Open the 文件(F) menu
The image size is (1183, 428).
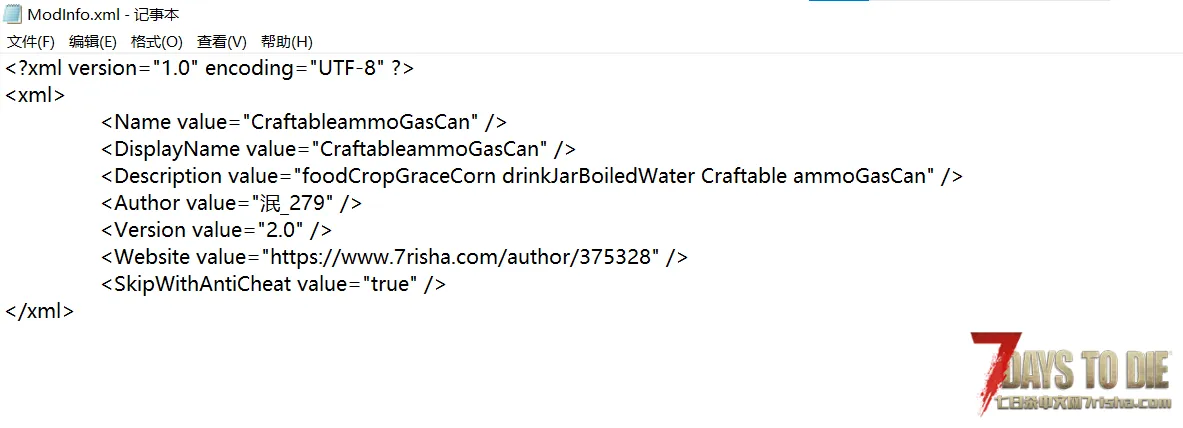tap(31, 42)
